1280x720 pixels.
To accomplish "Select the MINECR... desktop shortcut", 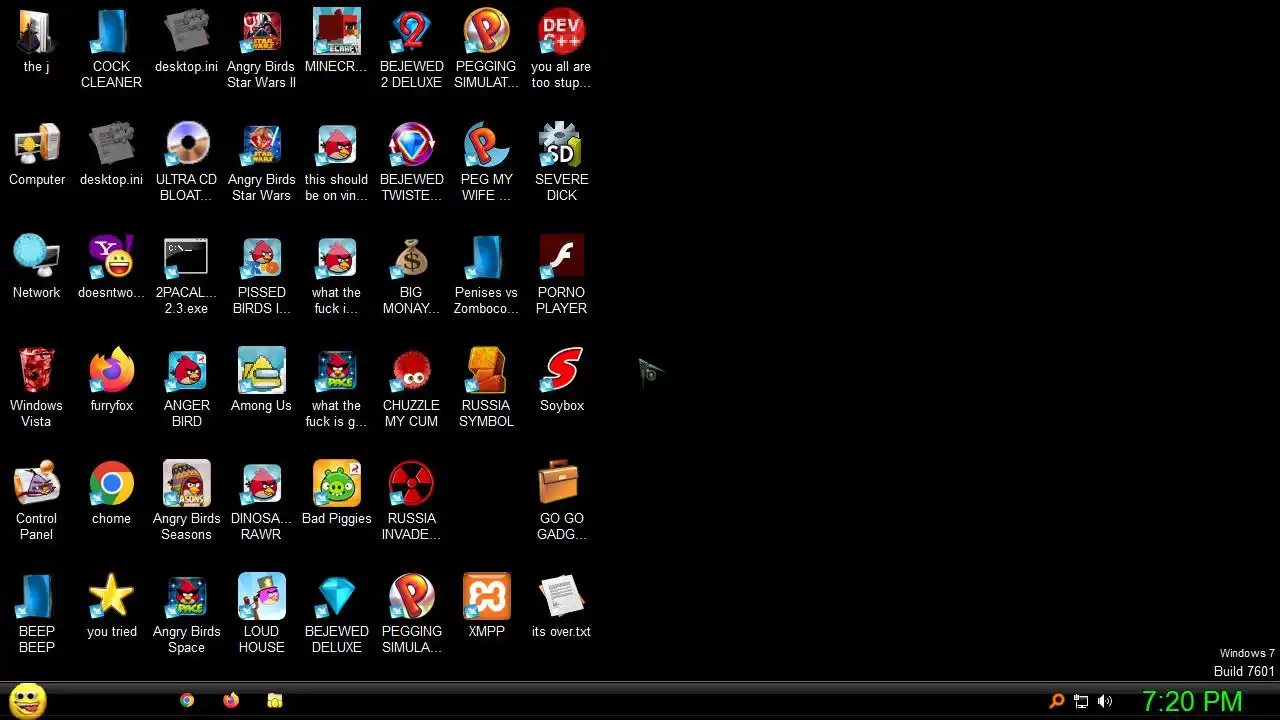I will tap(336, 32).
